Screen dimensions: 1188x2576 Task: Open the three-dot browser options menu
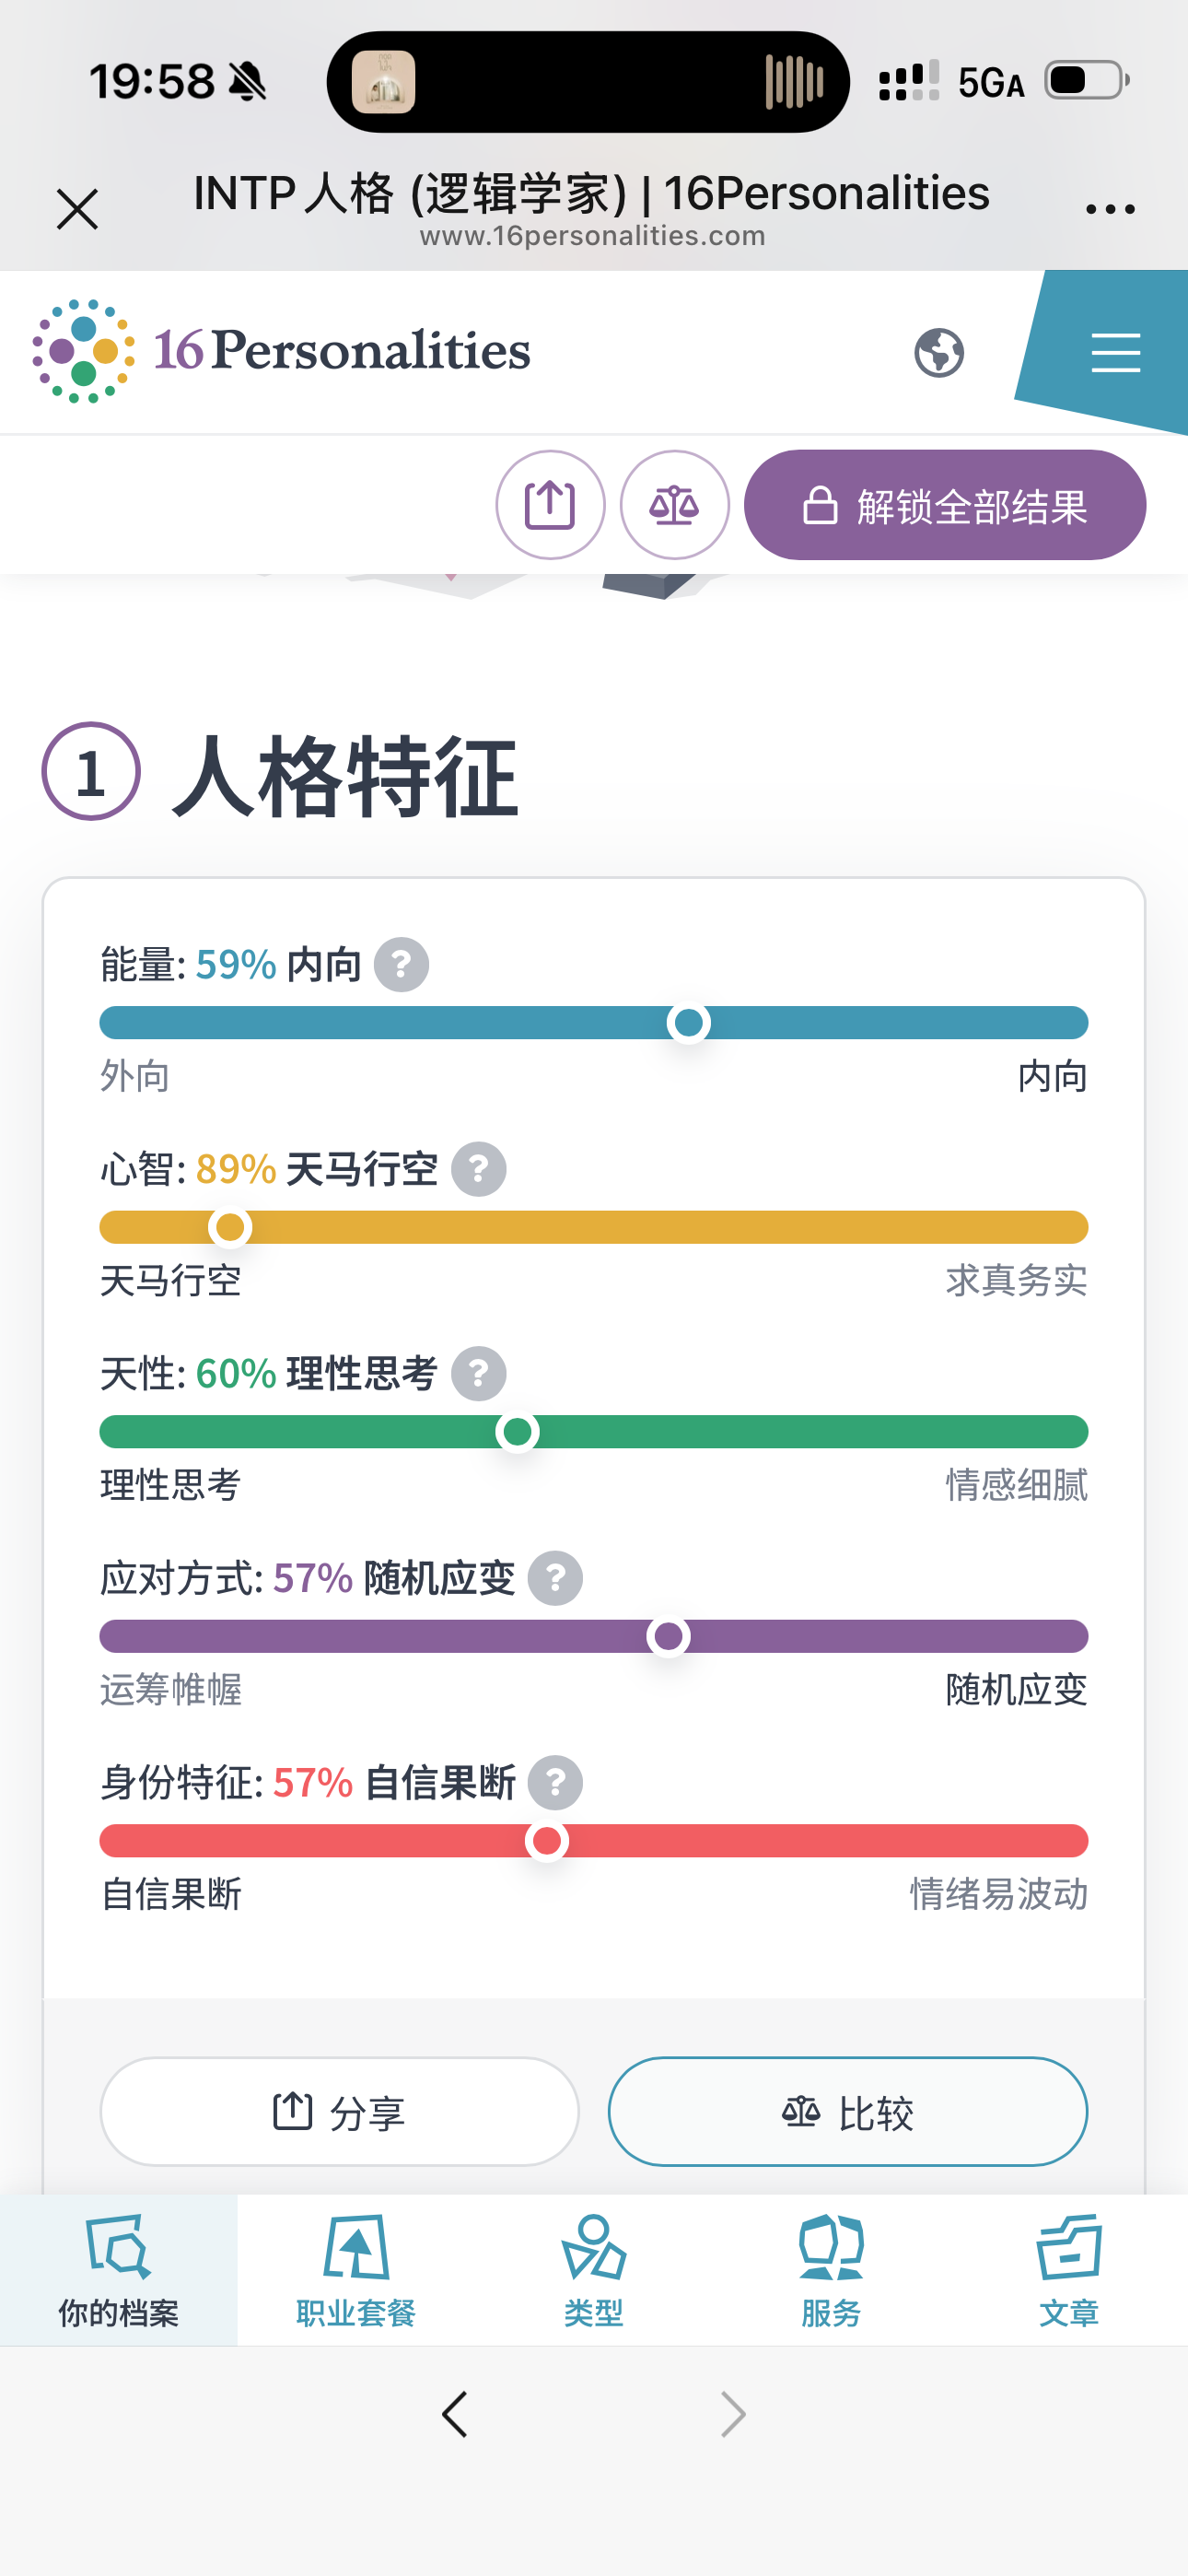click(x=1110, y=209)
